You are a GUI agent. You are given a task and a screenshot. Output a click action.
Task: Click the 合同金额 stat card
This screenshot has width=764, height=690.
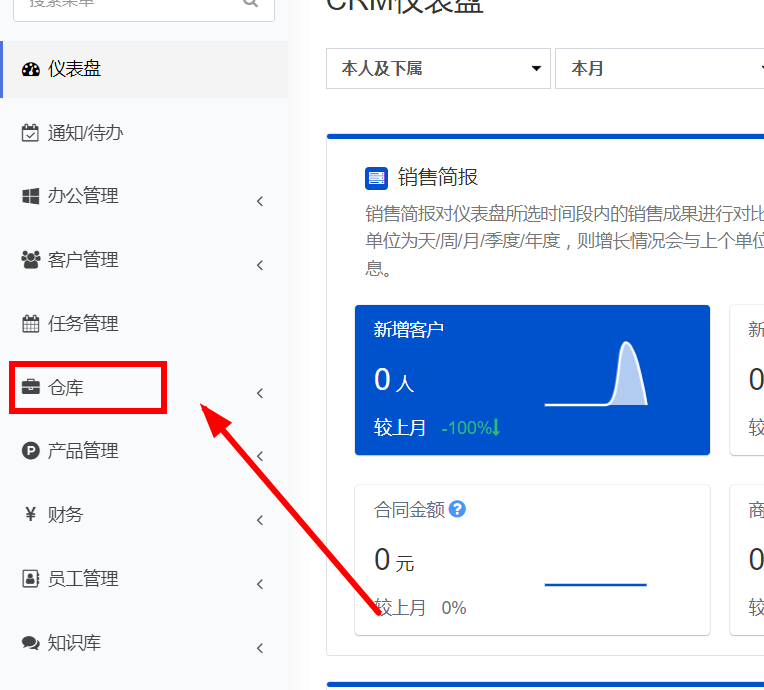tap(532, 560)
